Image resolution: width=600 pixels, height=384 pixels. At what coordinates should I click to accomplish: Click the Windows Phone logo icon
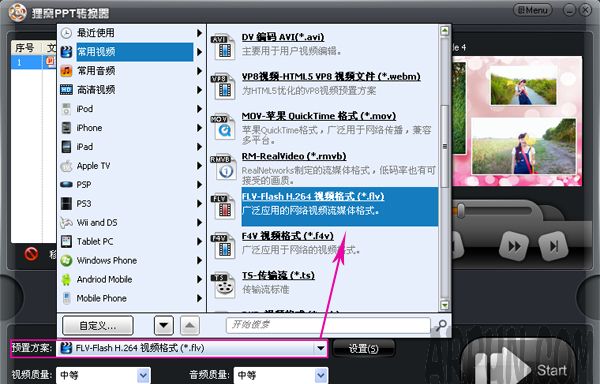(66, 260)
